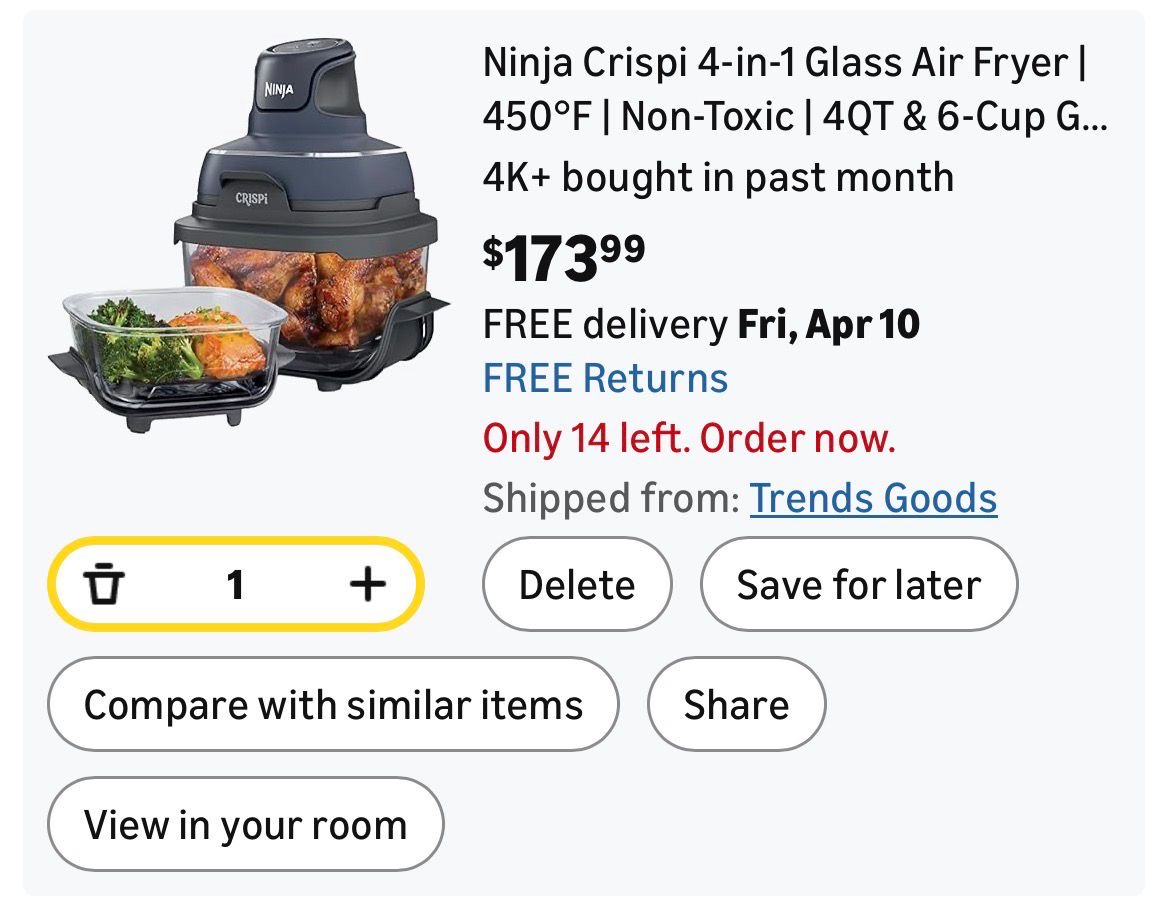Image resolution: width=1169 pixels, height=906 pixels.
Task: Click the CRISPi label on the fryer
Action: (251, 198)
